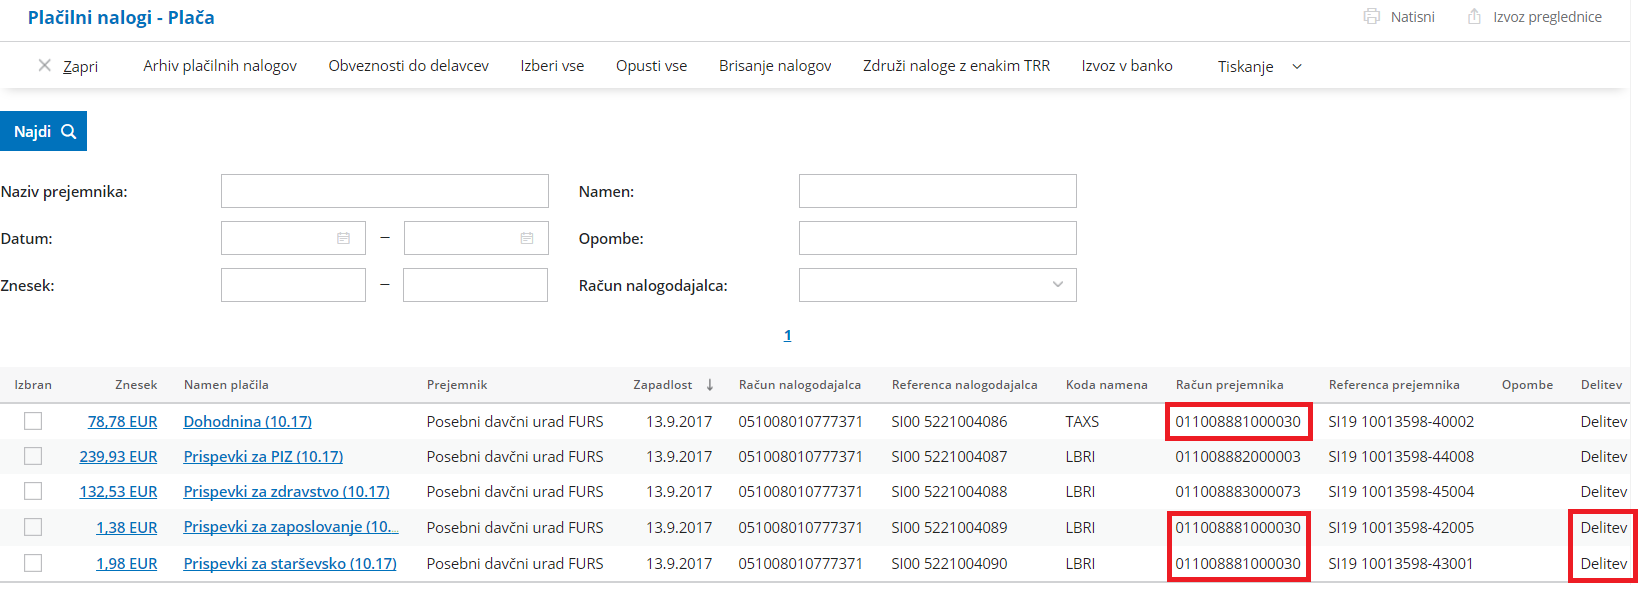Go to page 1 pagination link
Image resolution: width=1643 pixels, height=593 pixels.
(788, 335)
